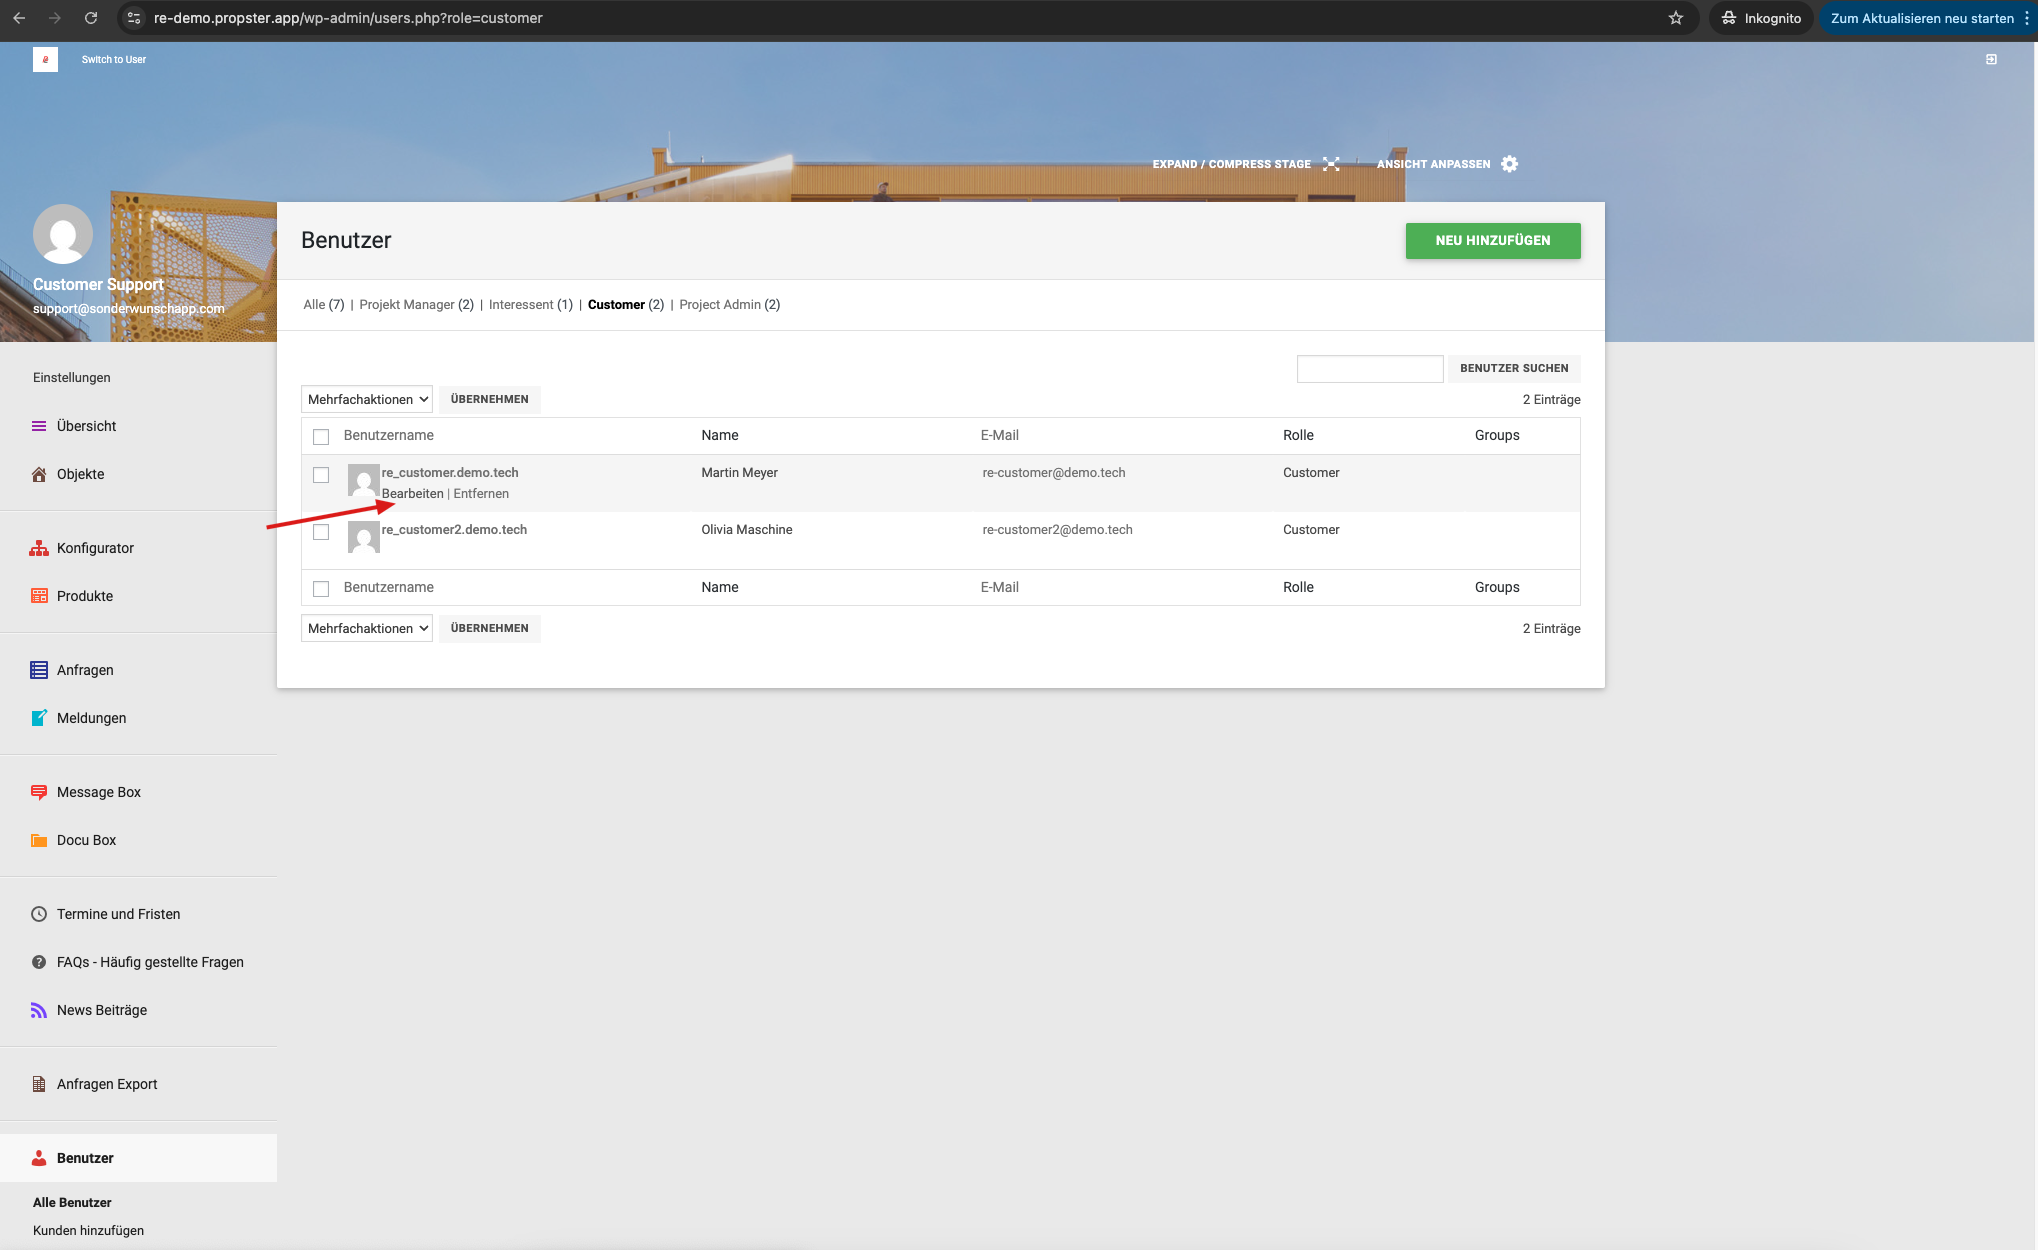Click the logout icon in top right
The height and width of the screenshot is (1250, 2038).
[1991, 60]
